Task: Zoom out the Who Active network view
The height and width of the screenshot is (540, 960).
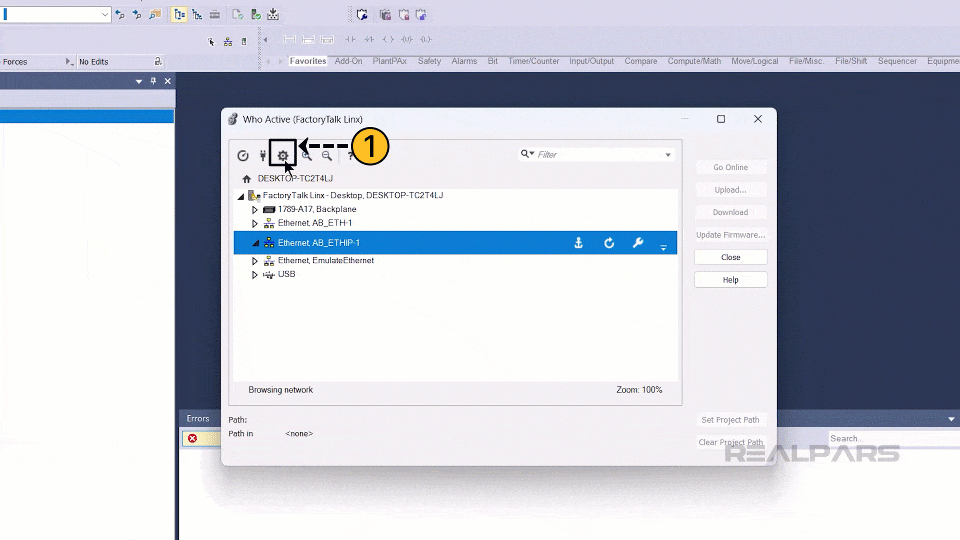Action: click(x=327, y=156)
